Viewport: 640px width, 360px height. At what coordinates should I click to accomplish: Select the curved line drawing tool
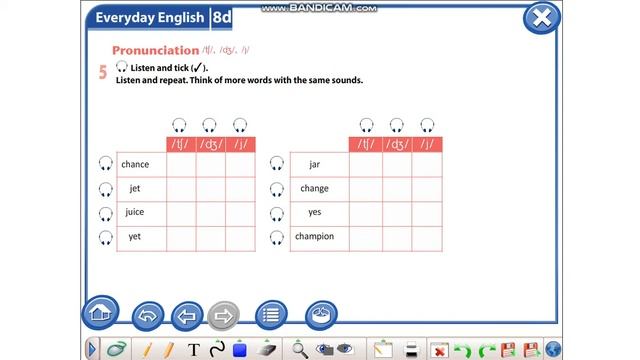point(217,349)
